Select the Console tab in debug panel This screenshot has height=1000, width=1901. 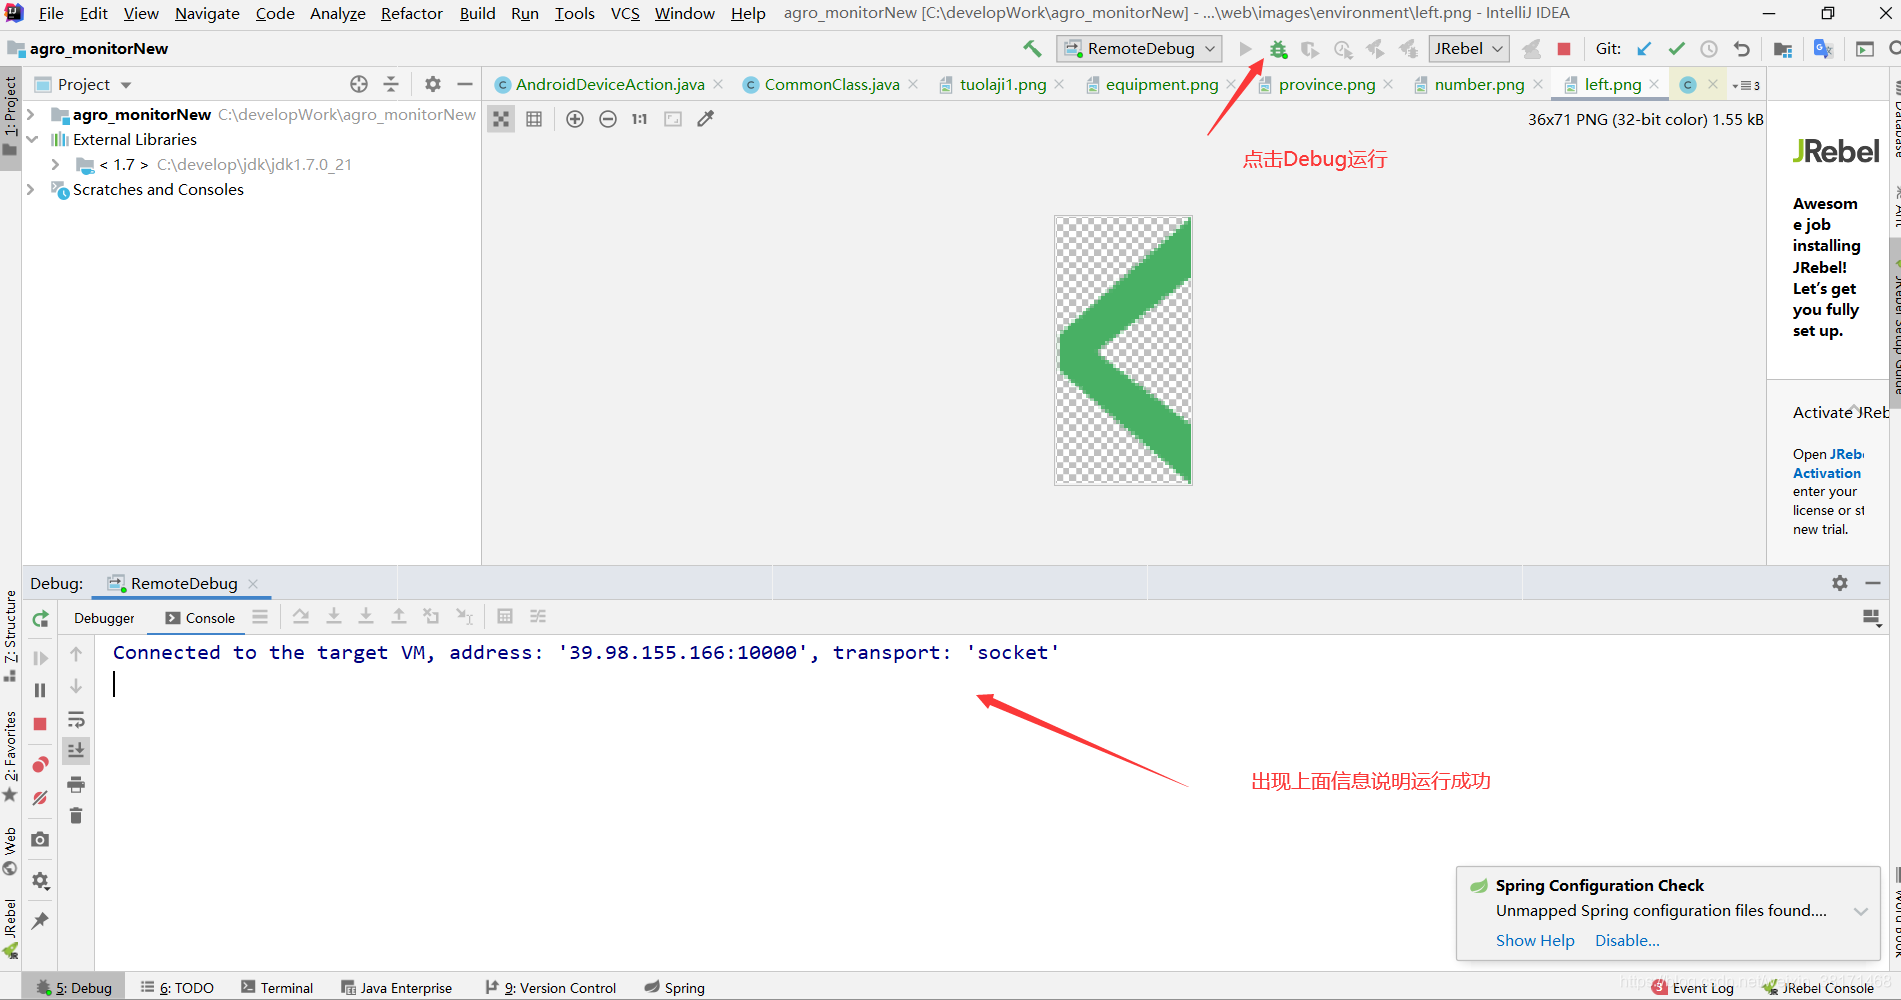(201, 618)
